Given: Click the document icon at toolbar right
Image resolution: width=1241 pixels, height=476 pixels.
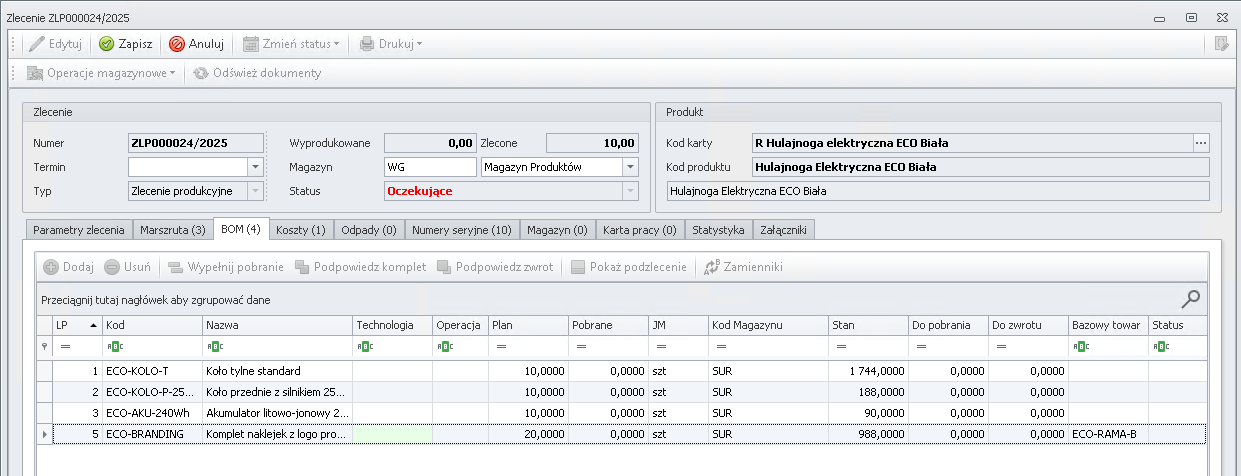Looking at the screenshot, I should pos(1221,44).
